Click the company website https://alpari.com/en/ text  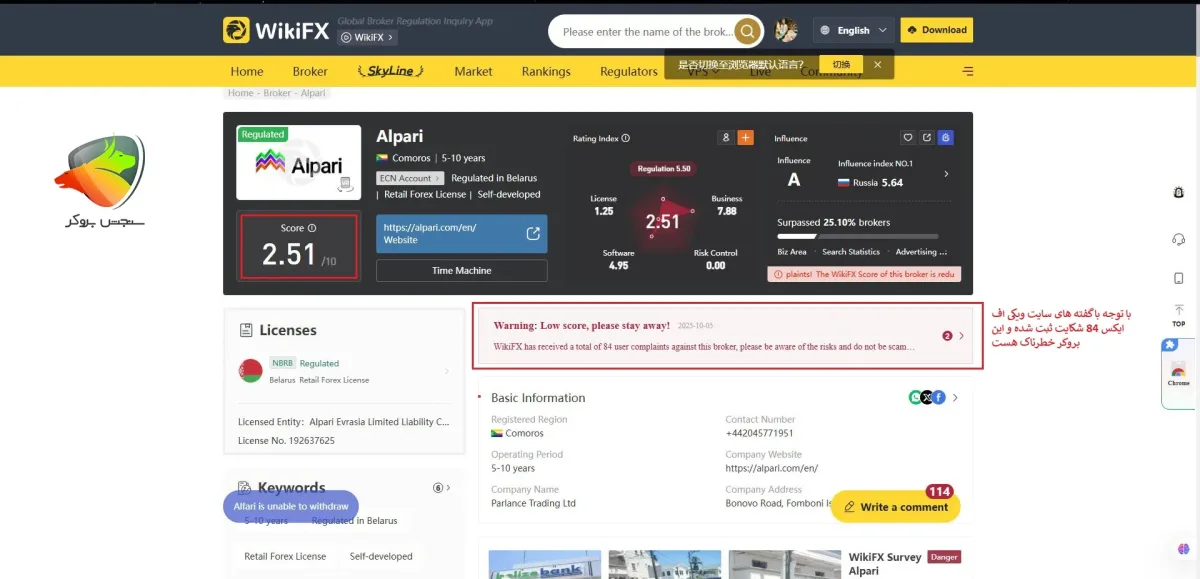pyautogui.click(x=772, y=468)
